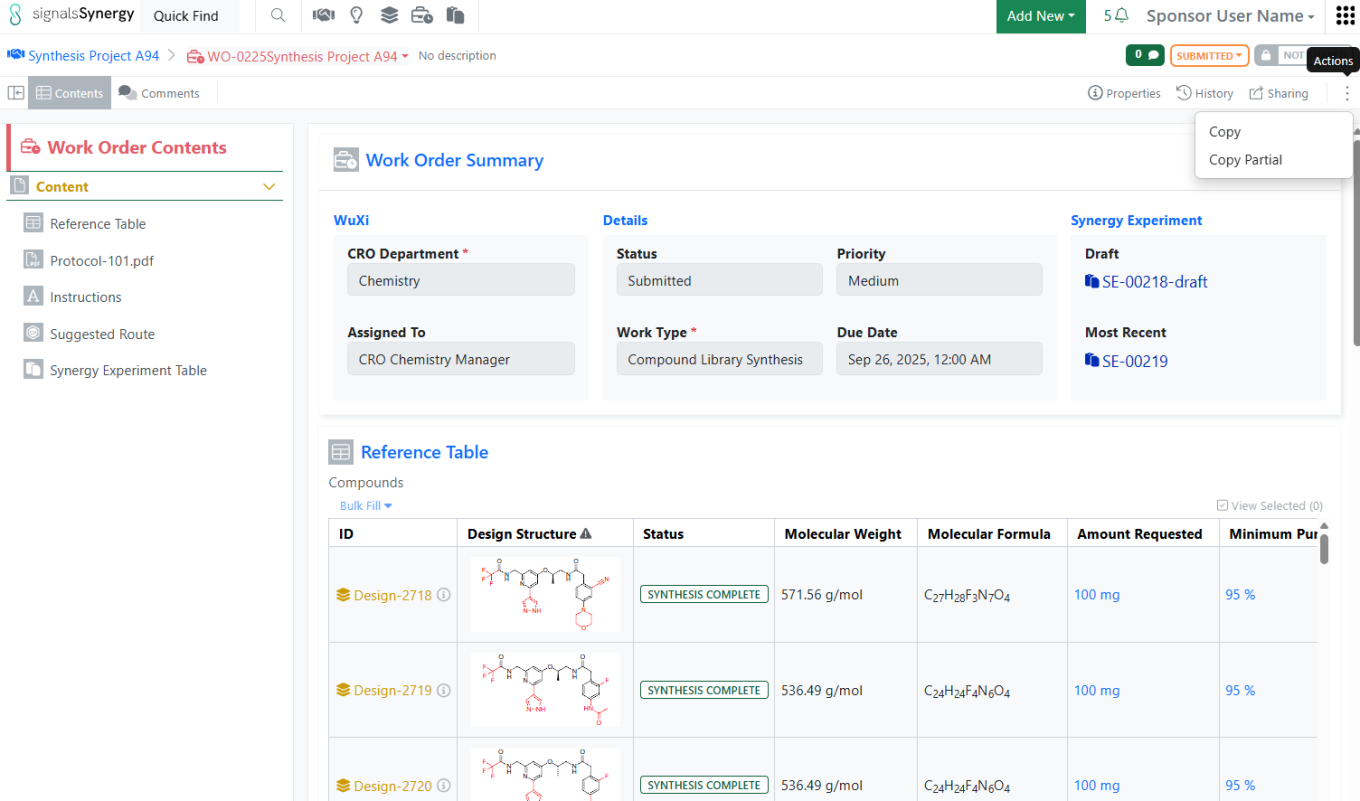
Task: Click the History button
Action: [x=1205, y=93]
